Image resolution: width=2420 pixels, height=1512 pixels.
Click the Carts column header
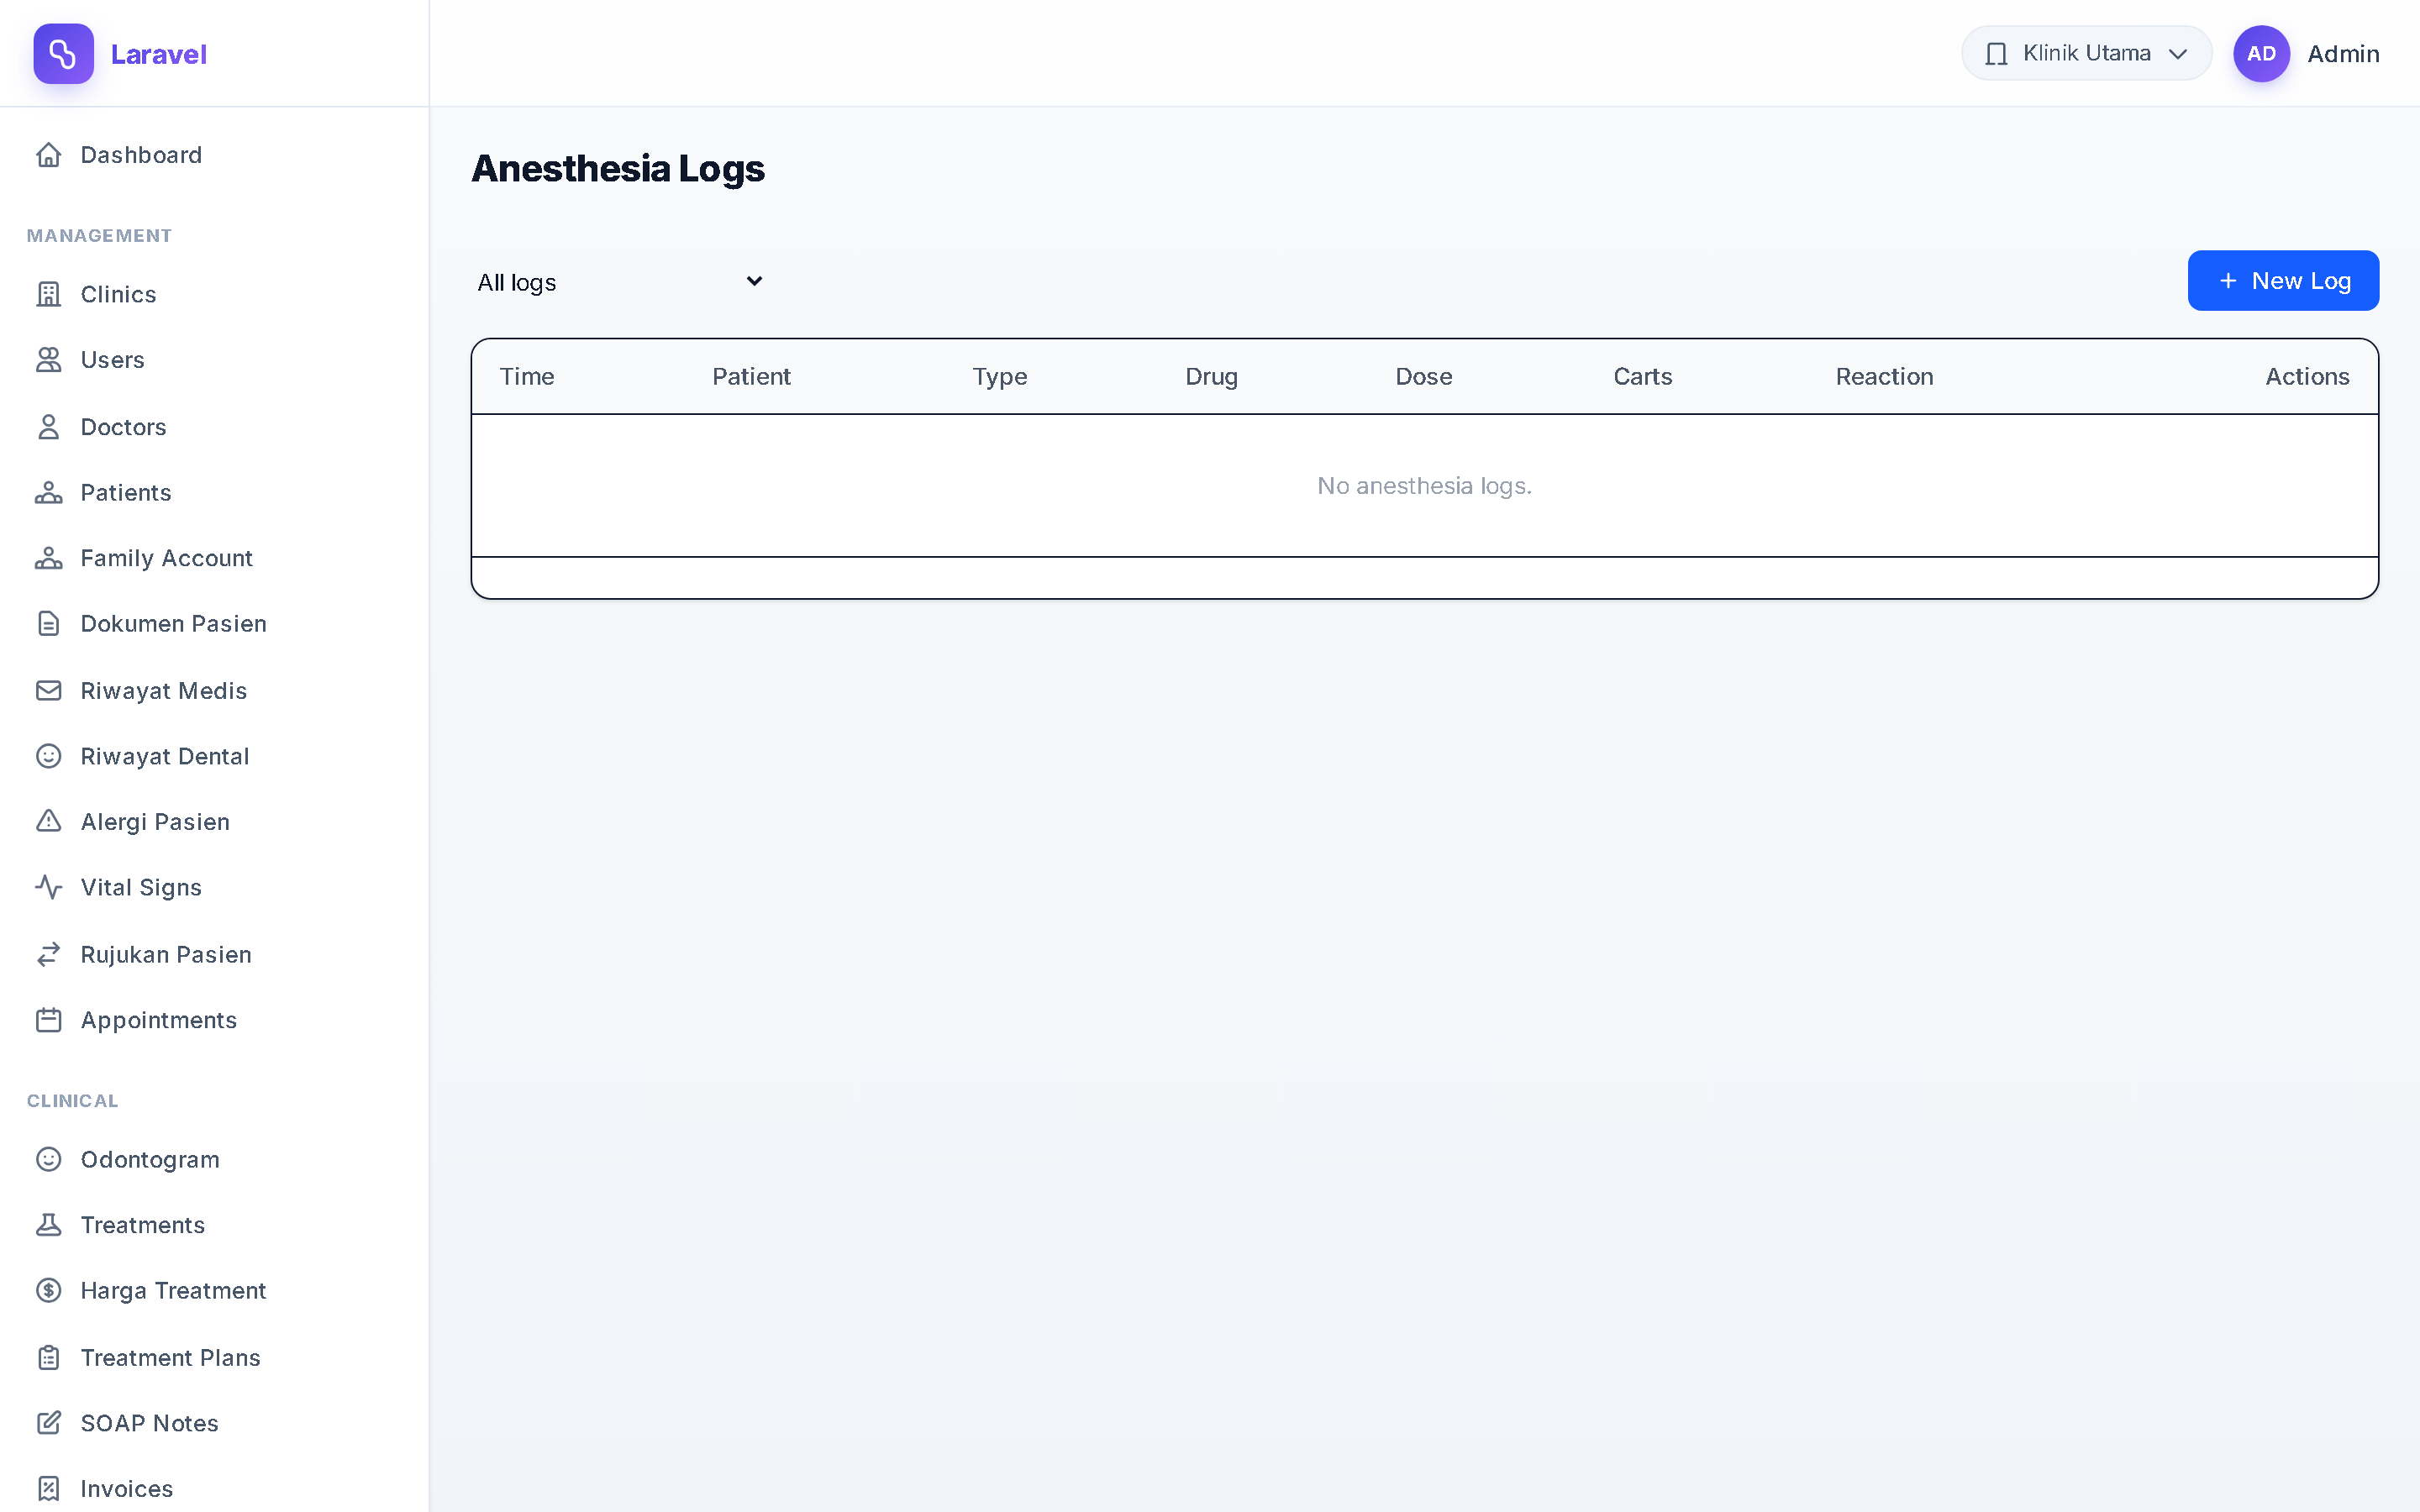coord(1642,377)
